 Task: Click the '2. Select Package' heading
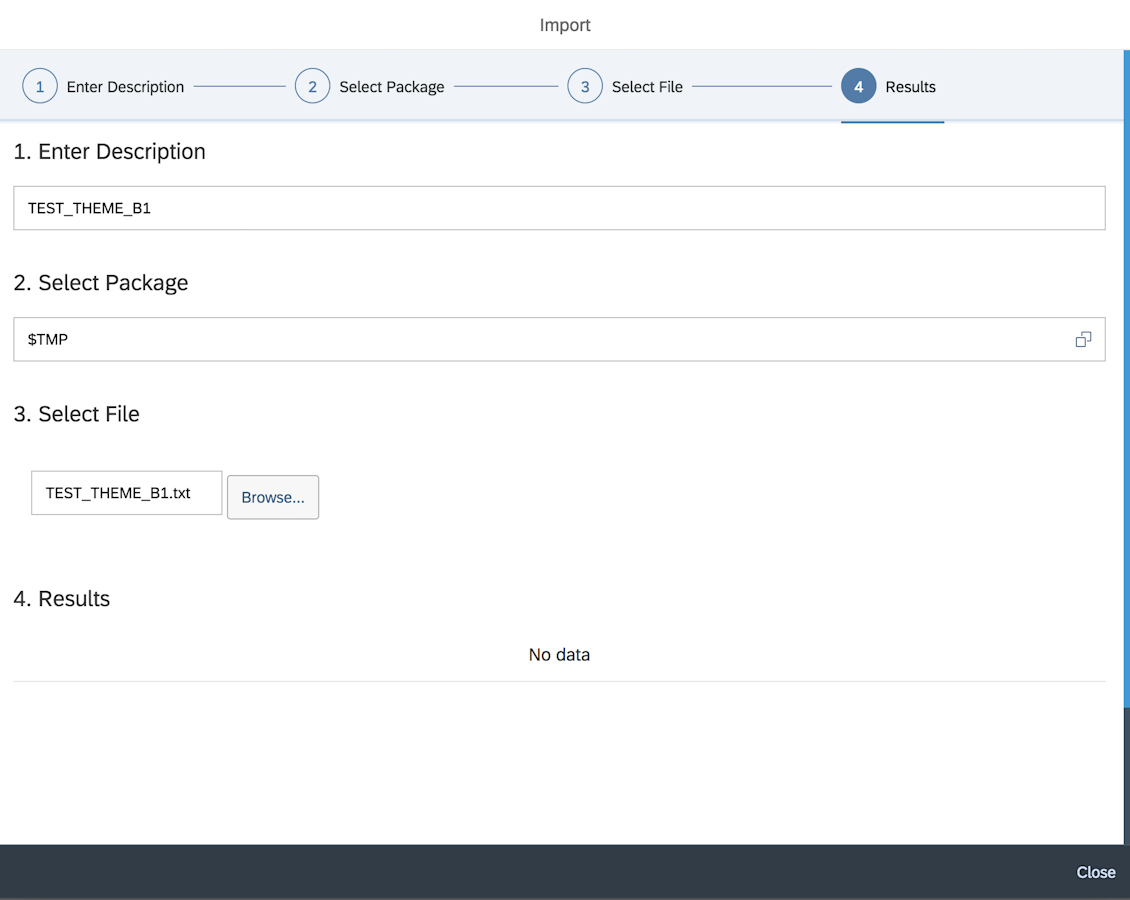click(x=101, y=283)
